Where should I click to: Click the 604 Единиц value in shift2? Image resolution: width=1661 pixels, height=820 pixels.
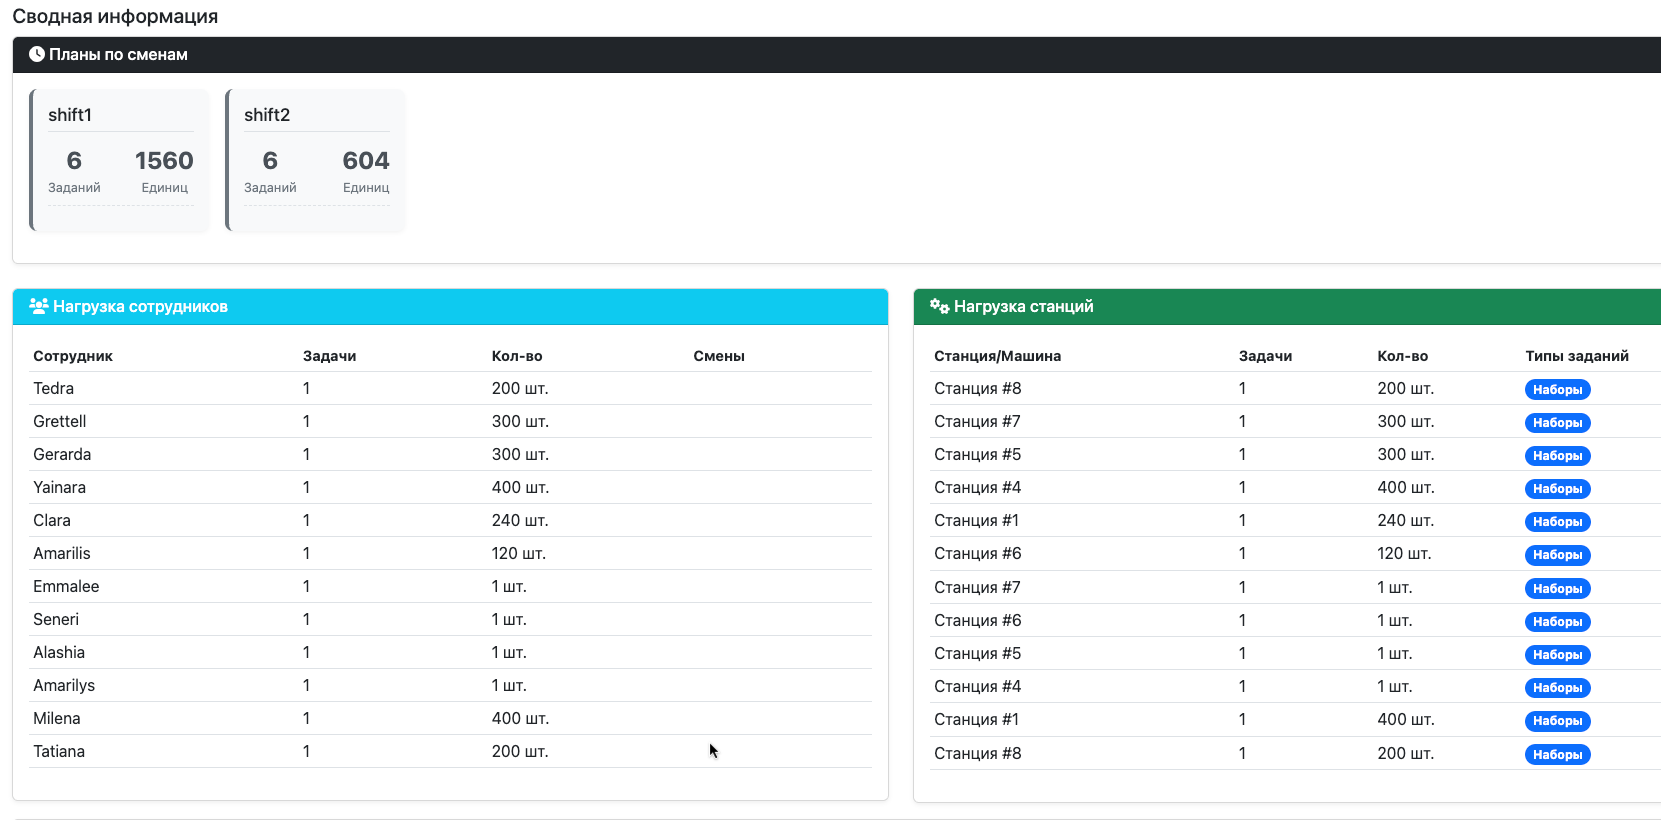pos(366,161)
